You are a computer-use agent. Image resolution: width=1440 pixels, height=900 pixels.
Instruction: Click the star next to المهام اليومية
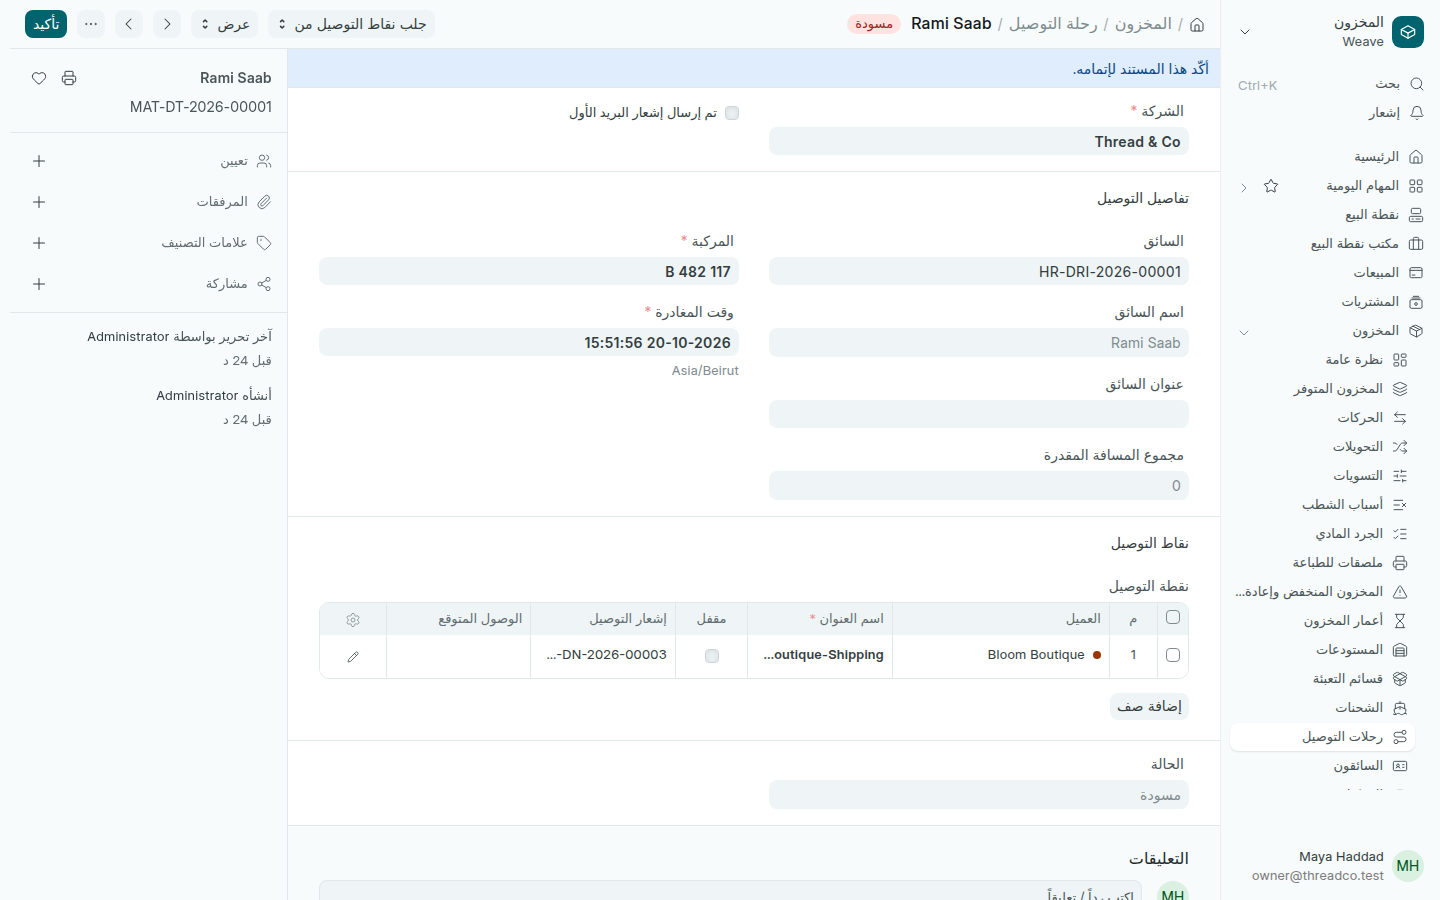point(1271,186)
